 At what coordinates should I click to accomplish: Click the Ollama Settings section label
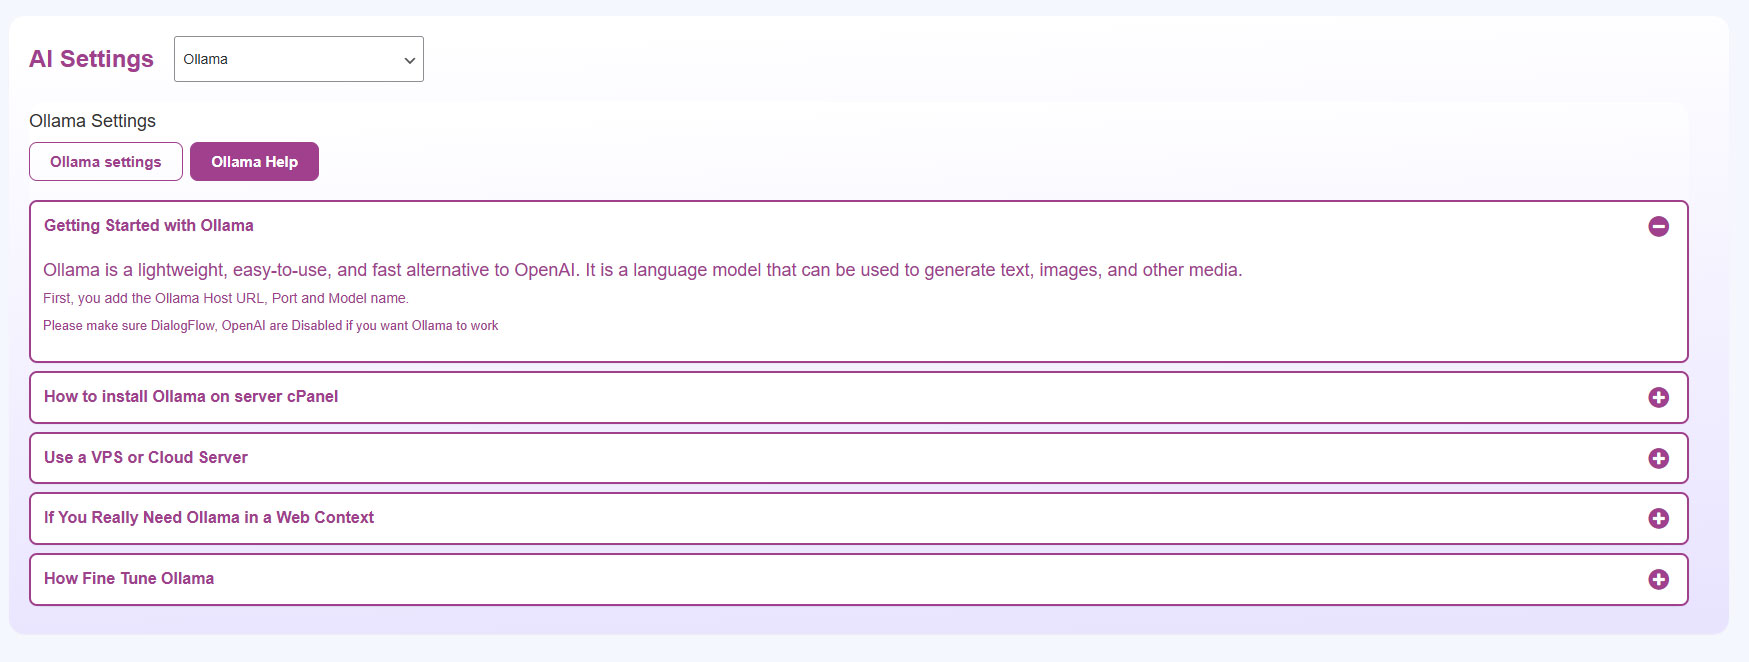[x=92, y=121]
